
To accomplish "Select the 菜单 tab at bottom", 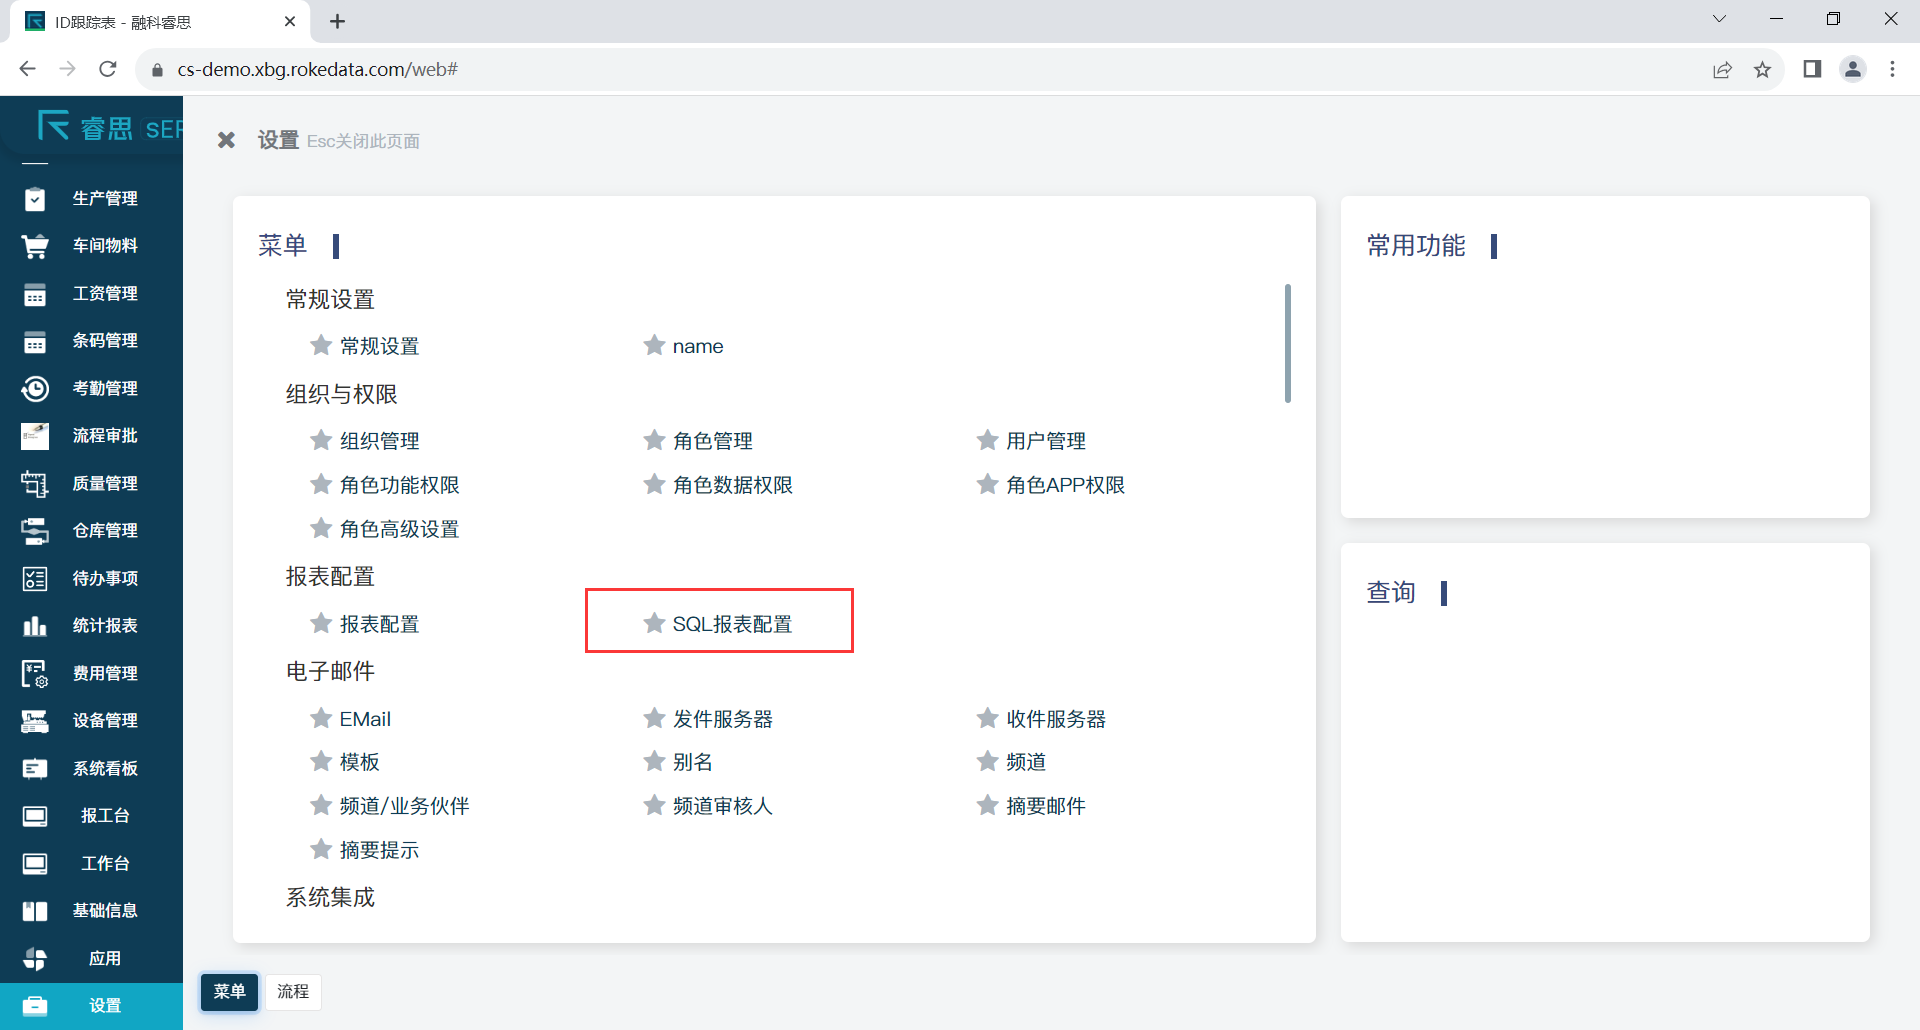I will pyautogui.click(x=229, y=991).
